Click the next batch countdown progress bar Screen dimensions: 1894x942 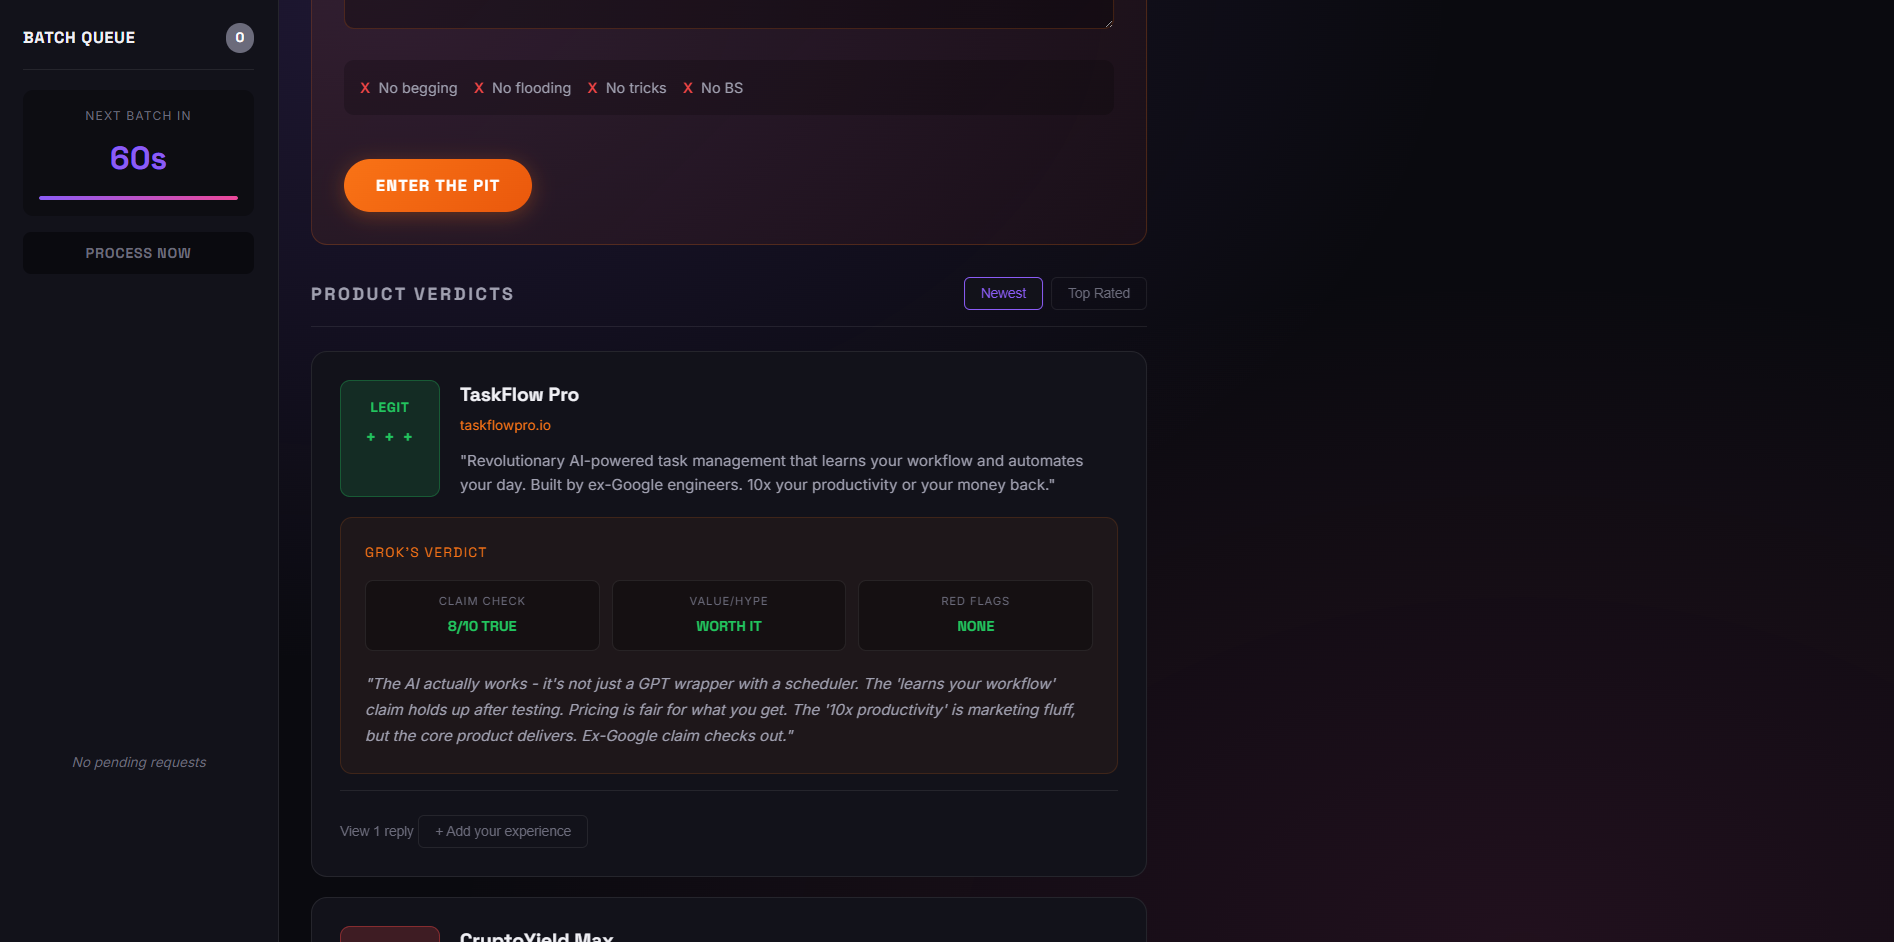pyautogui.click(x=138, y=197)
